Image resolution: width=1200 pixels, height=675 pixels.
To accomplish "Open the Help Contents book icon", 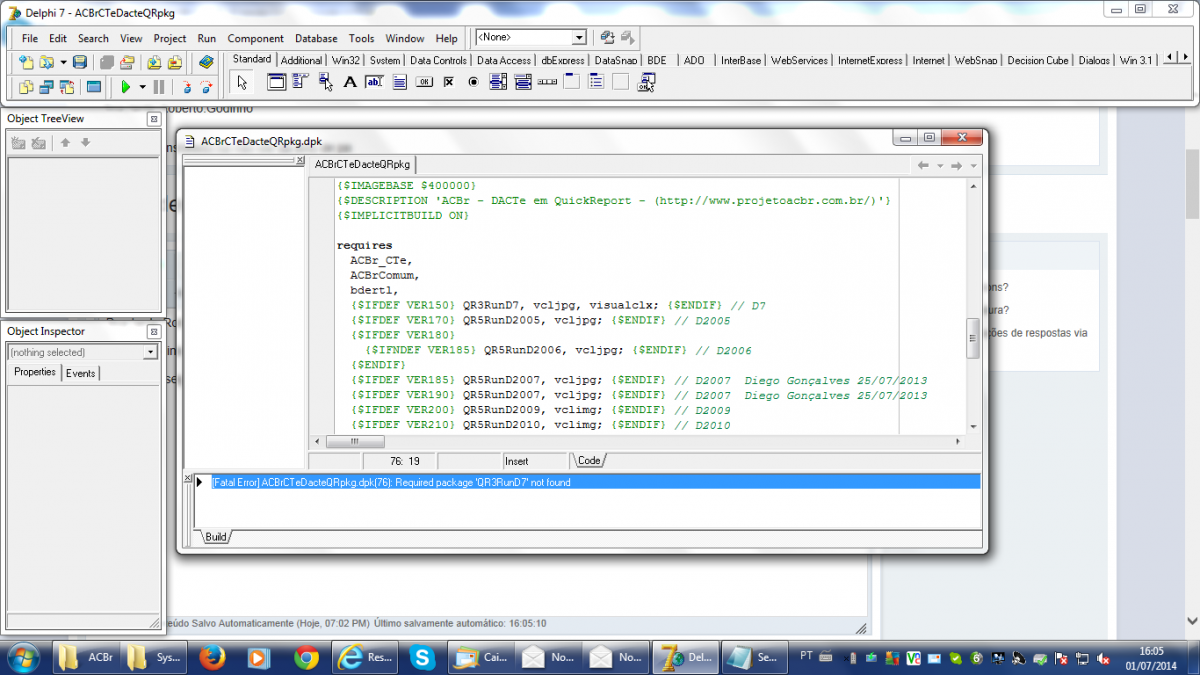I will (x=206, y=62).
